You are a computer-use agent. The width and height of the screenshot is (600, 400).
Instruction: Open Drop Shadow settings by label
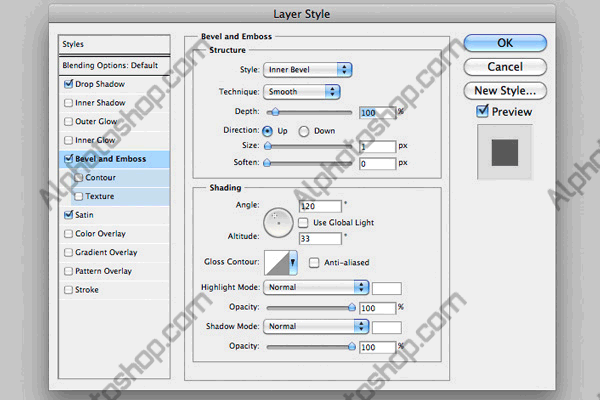pos(100,84)
